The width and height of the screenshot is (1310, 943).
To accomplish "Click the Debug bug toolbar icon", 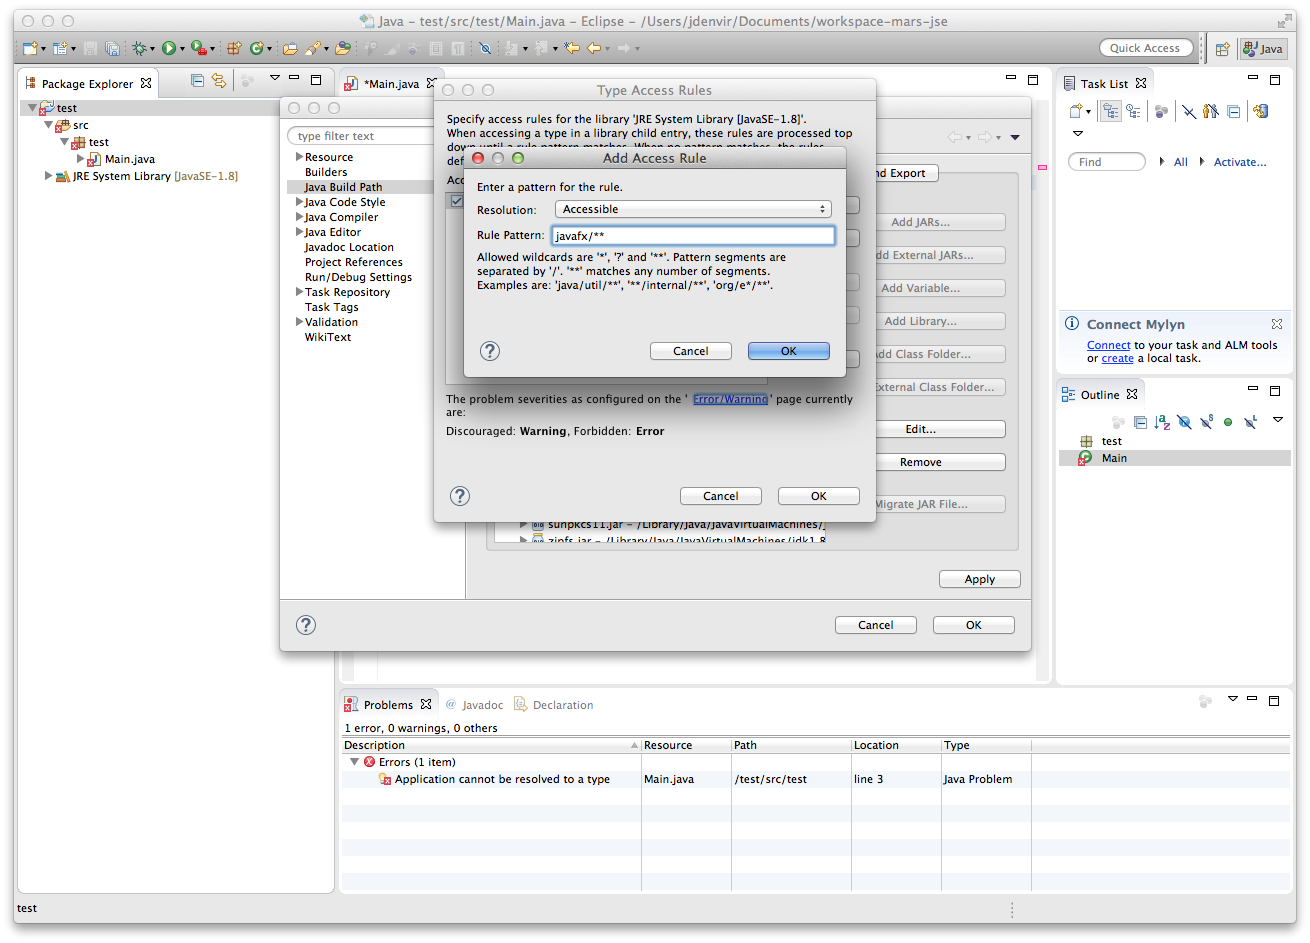I will point(138,48).
